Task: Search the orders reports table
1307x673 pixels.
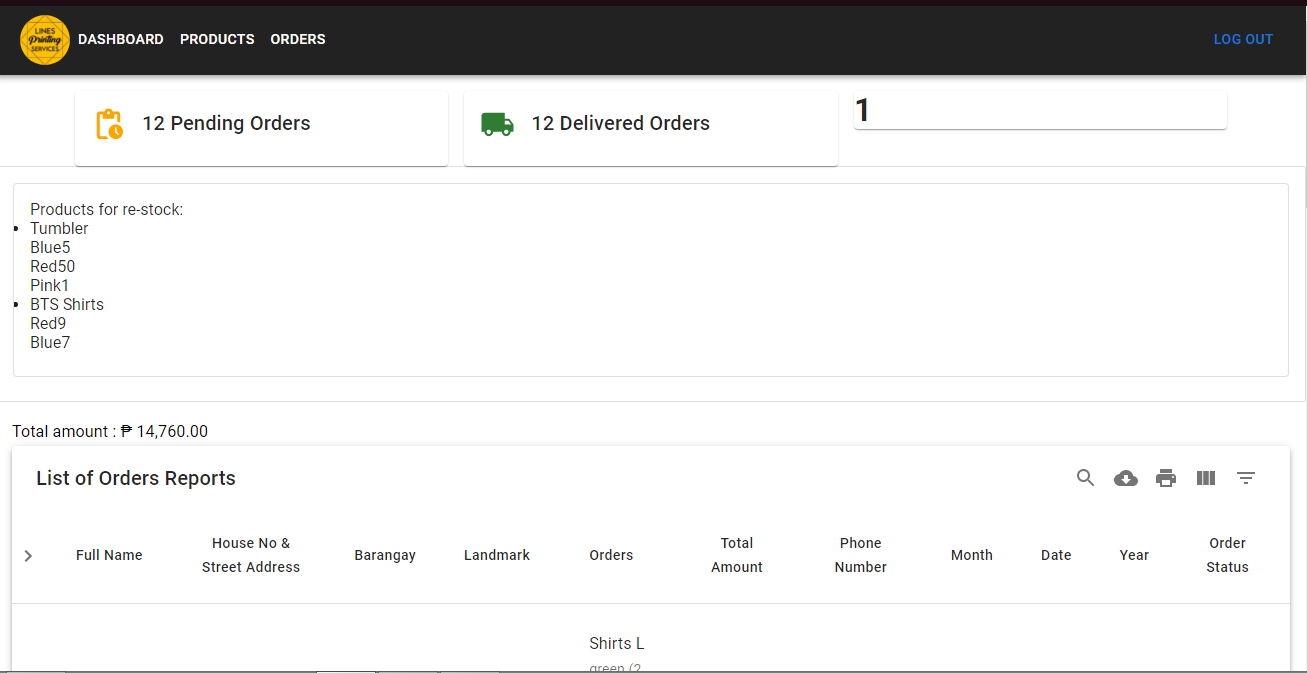Action: [x=1086, y=478]
